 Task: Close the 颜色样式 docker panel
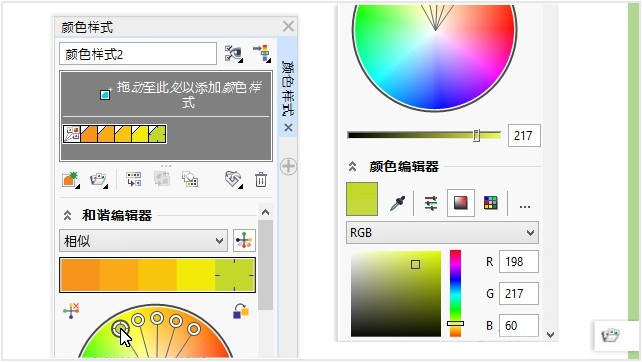click(x=288, y=26)
